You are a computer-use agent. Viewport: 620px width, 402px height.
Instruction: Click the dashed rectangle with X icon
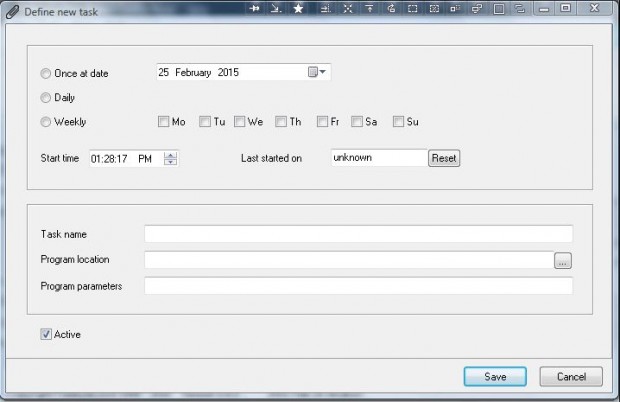pyautogui.click(x=434, y=8)
